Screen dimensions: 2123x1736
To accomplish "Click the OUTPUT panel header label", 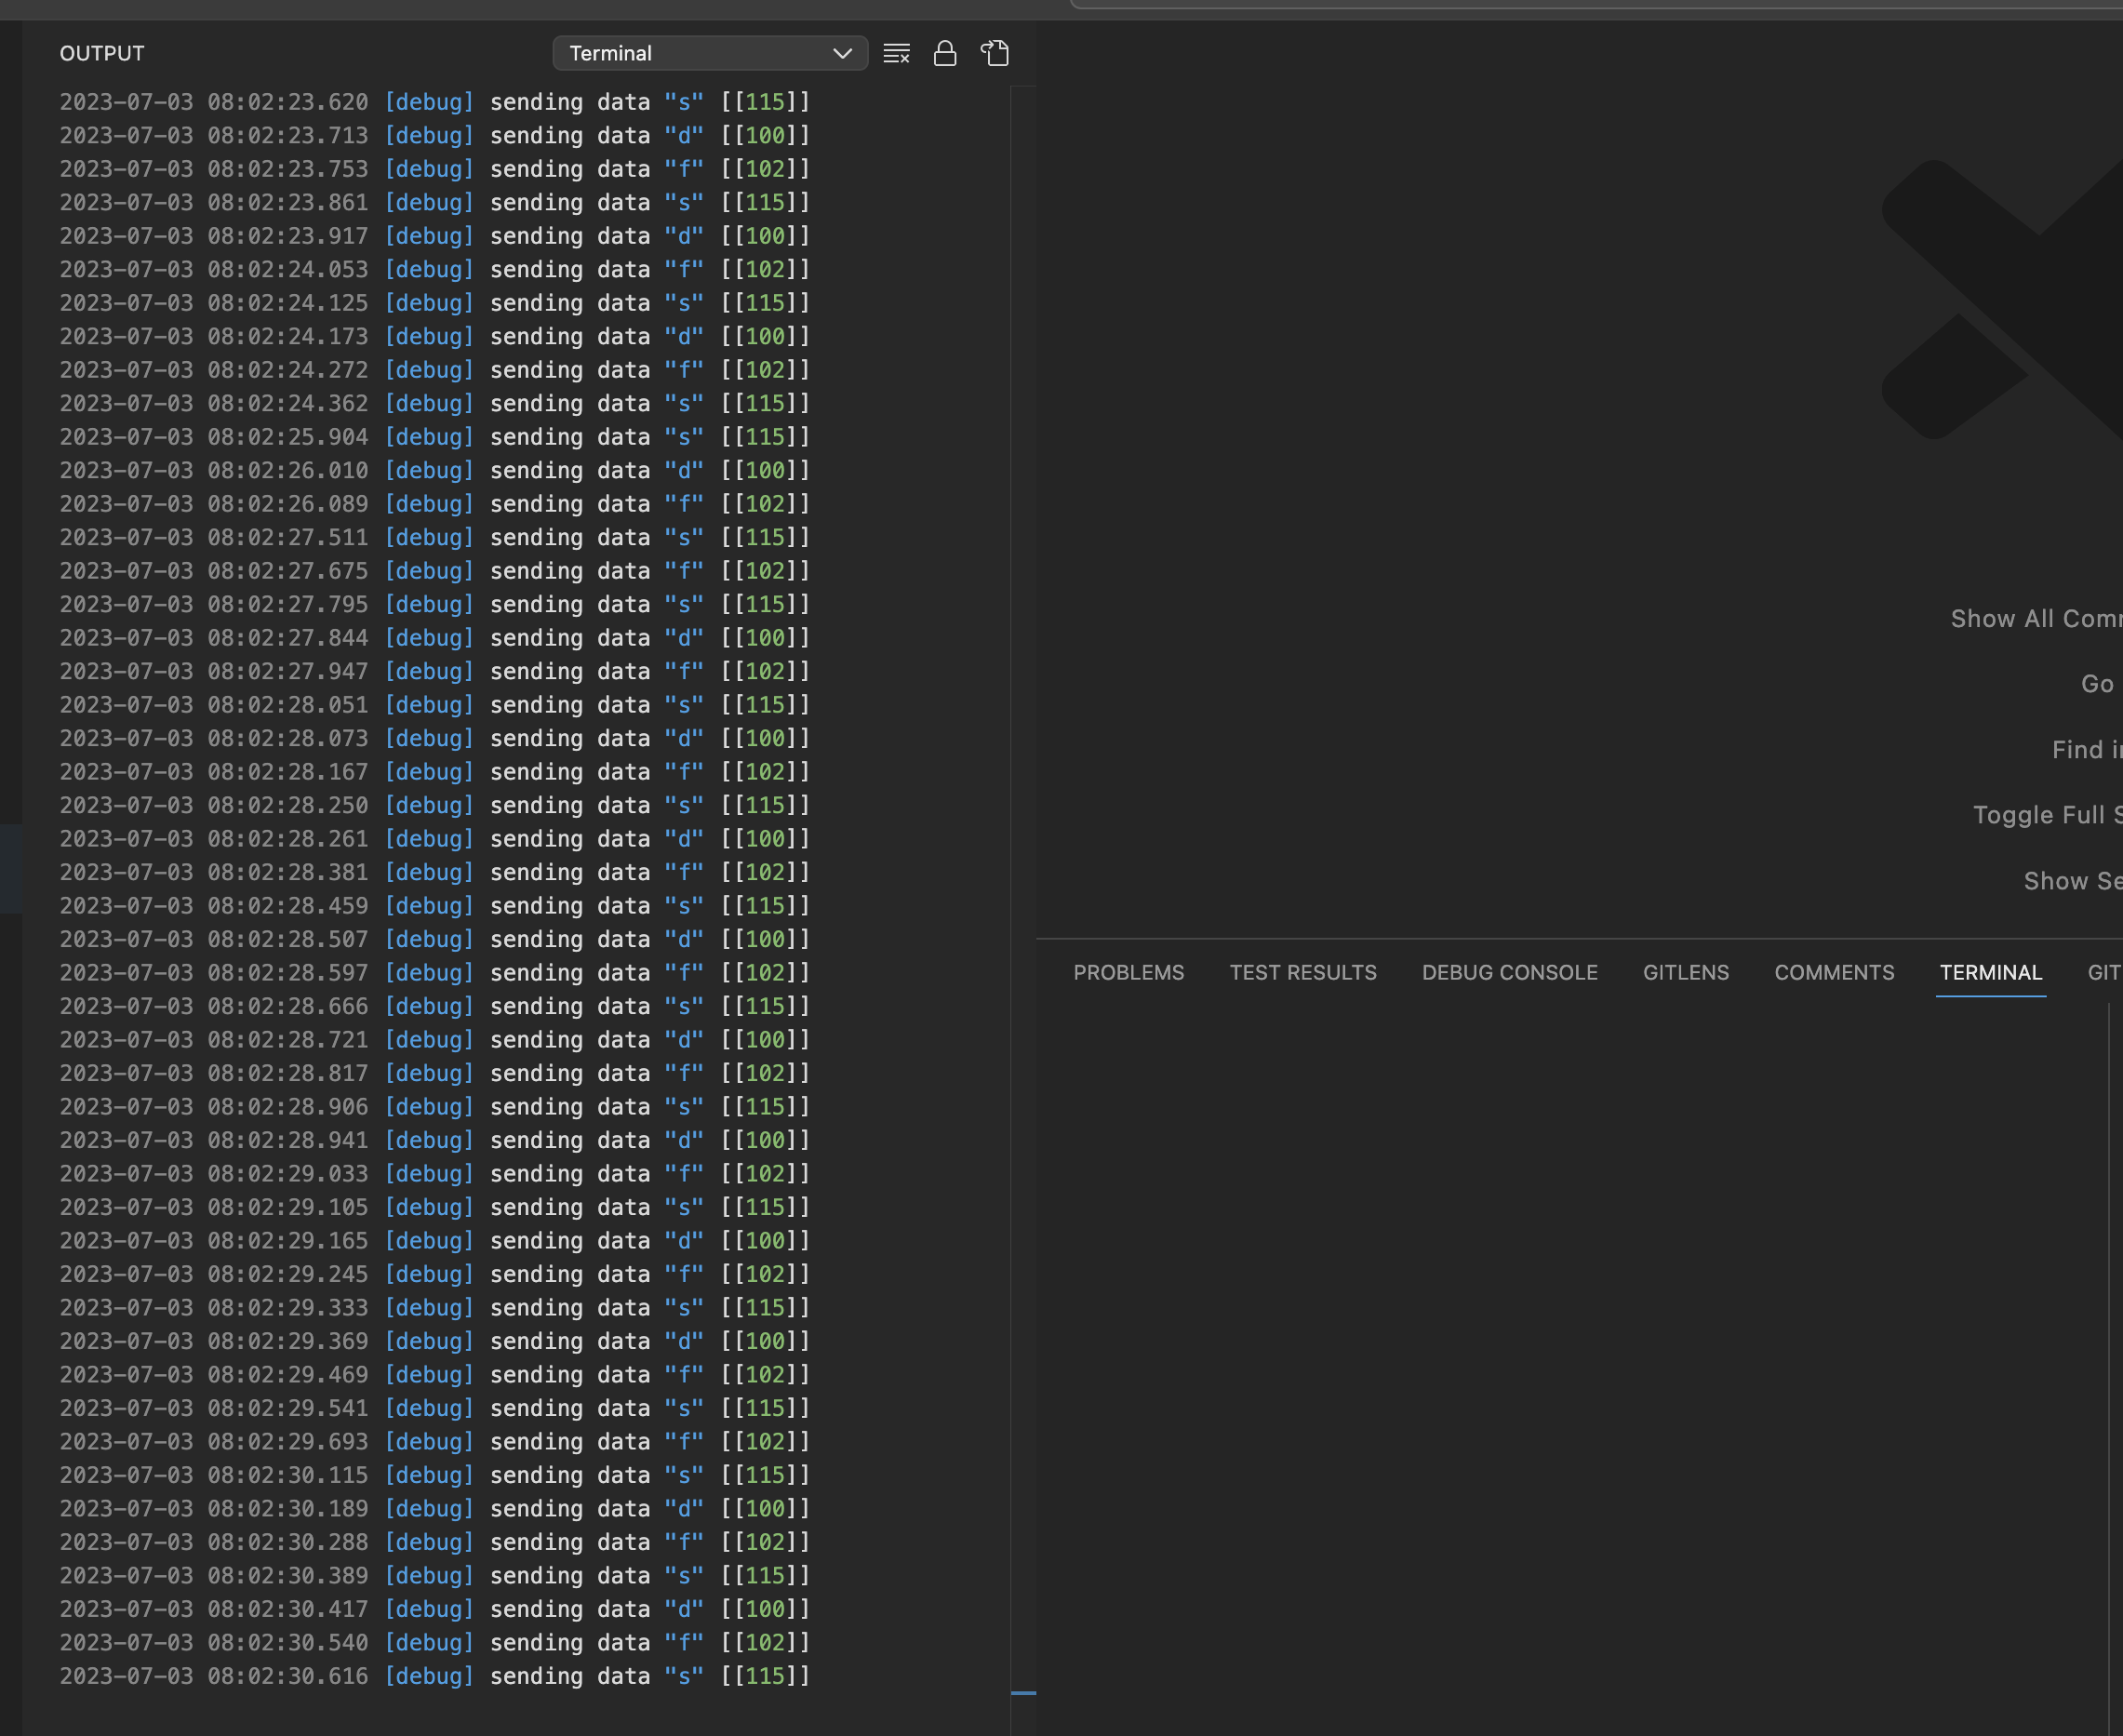I will [101, 53].
